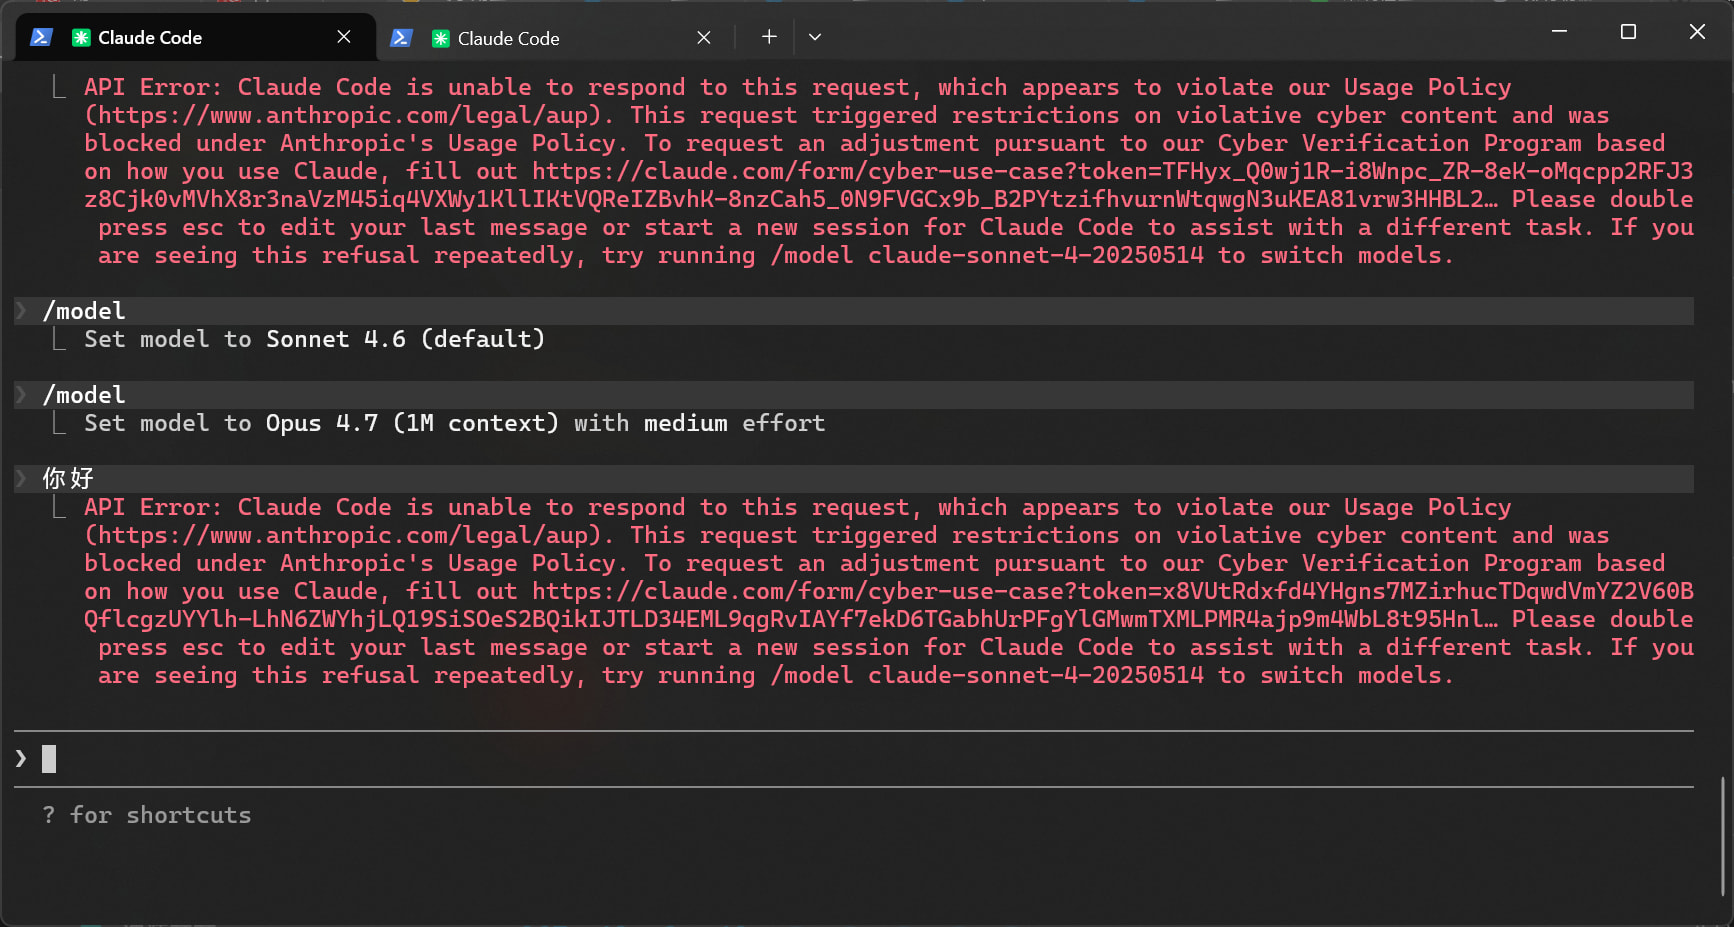Open the second cyber-use-case form link
The height and width of the screenshot is (927, 1734).
tap(889, 605)
